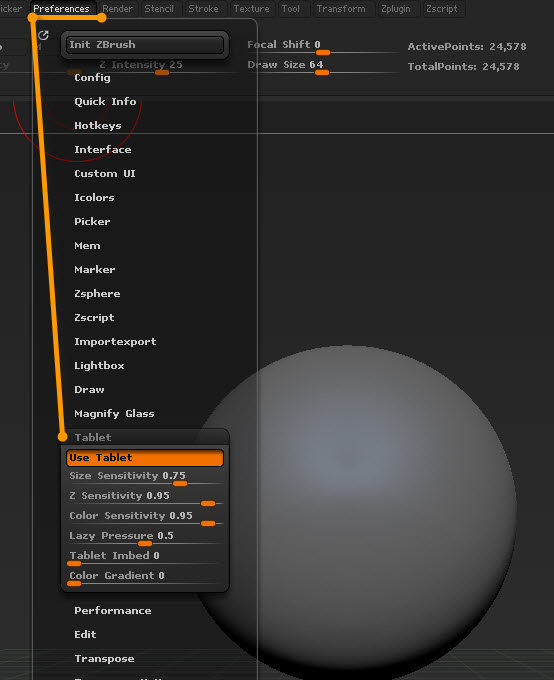Click the palette dock refresh icon

click(x=43, y=35)
